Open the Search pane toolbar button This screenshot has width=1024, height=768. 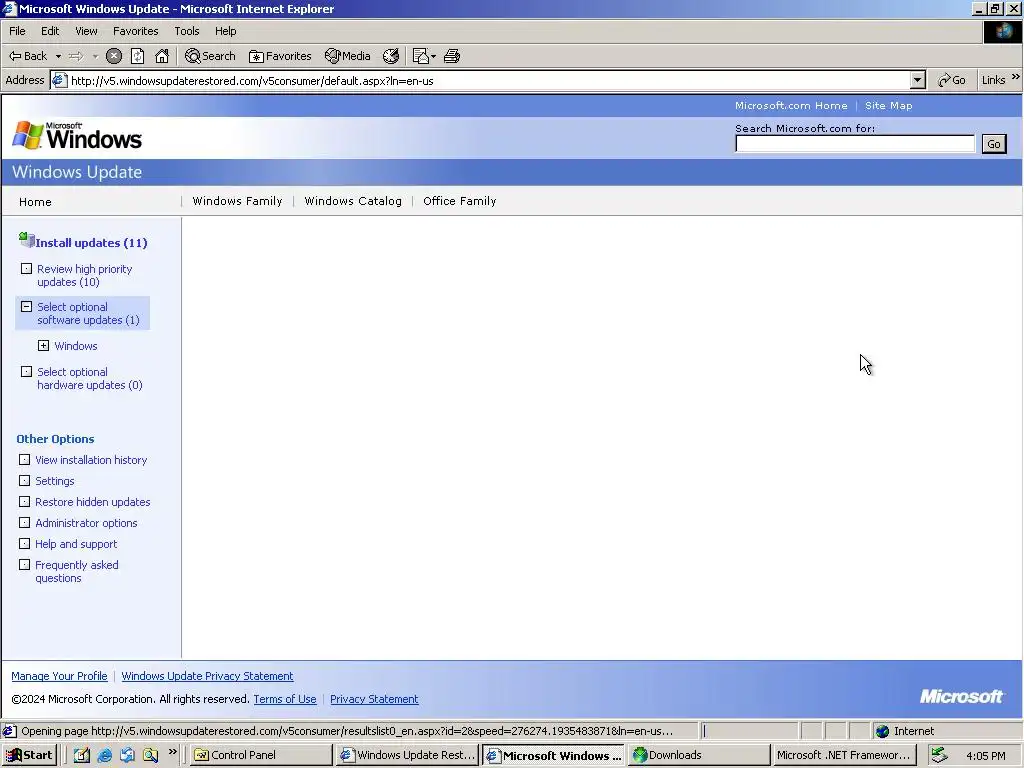coord(210,56)
